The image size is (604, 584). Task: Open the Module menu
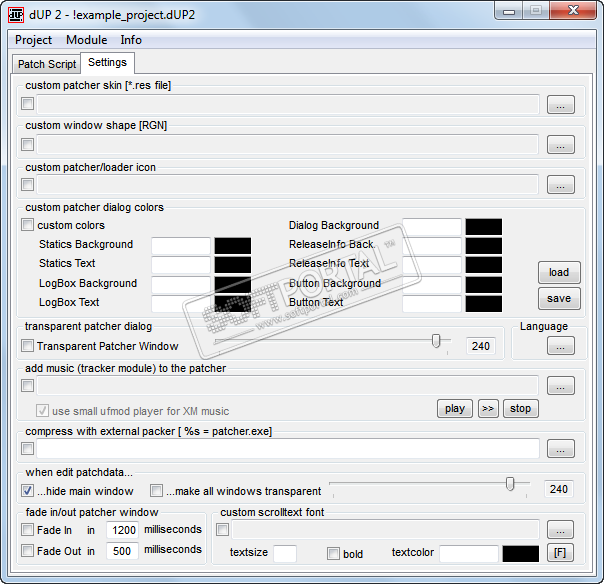(87, 40)
